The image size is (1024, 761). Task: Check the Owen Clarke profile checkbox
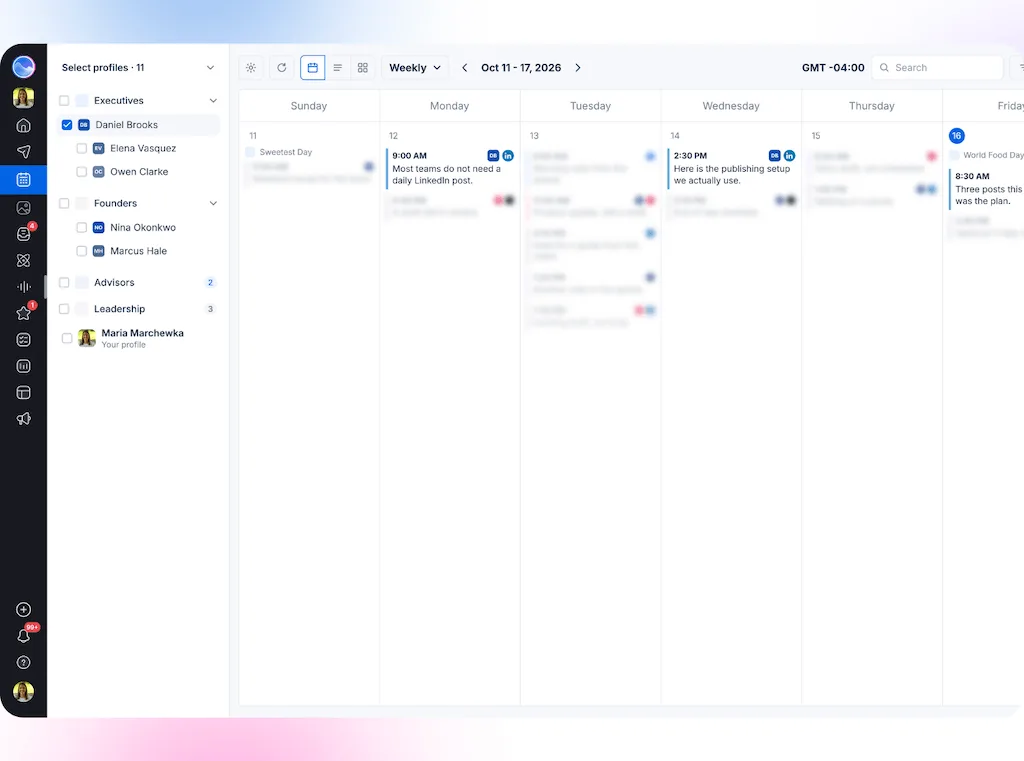click(82, 172)
